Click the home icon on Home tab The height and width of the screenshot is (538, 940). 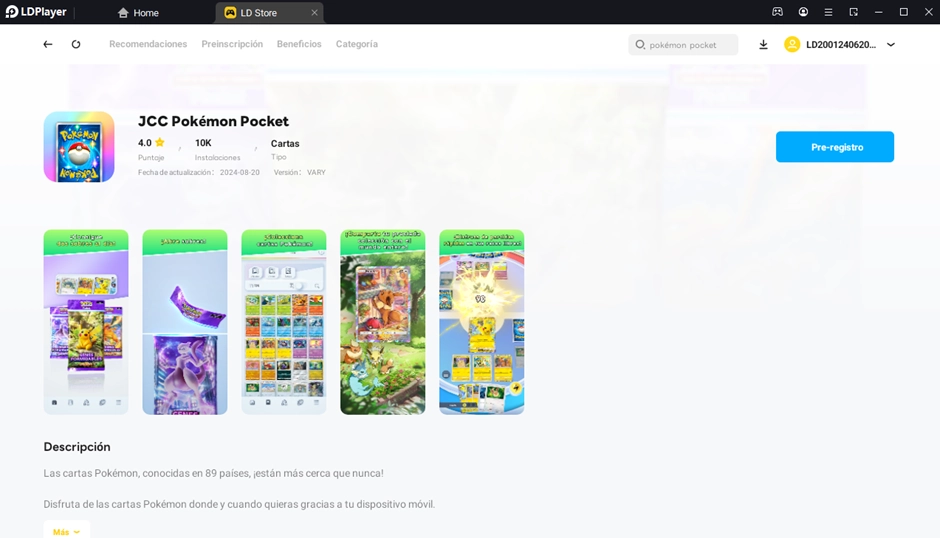coord(123,13)
